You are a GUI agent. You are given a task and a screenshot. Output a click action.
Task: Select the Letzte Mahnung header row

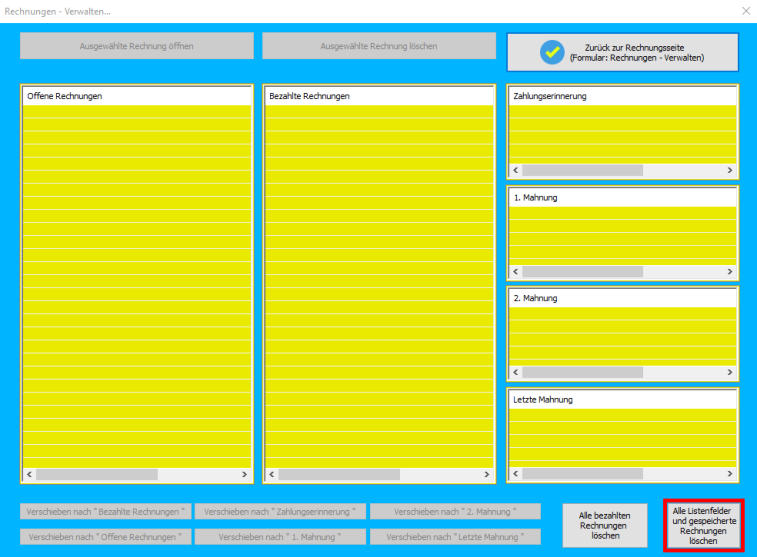[x=622, y=400]
